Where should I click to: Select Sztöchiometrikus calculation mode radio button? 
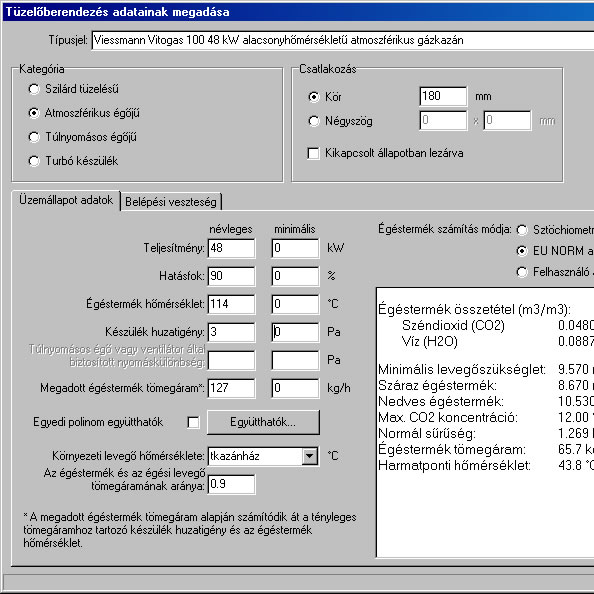point(522,230)
